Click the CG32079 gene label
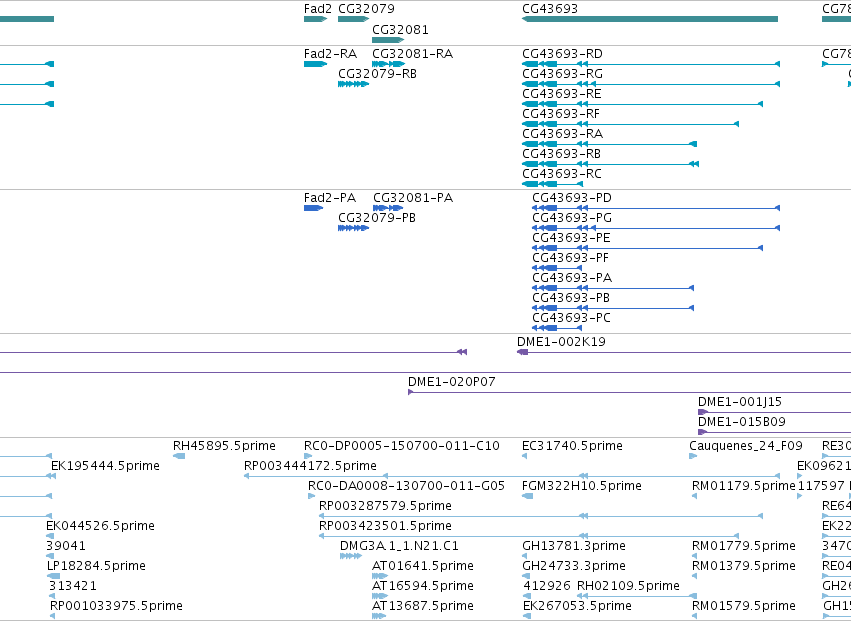Screen dimensions: 851x621 366,9
